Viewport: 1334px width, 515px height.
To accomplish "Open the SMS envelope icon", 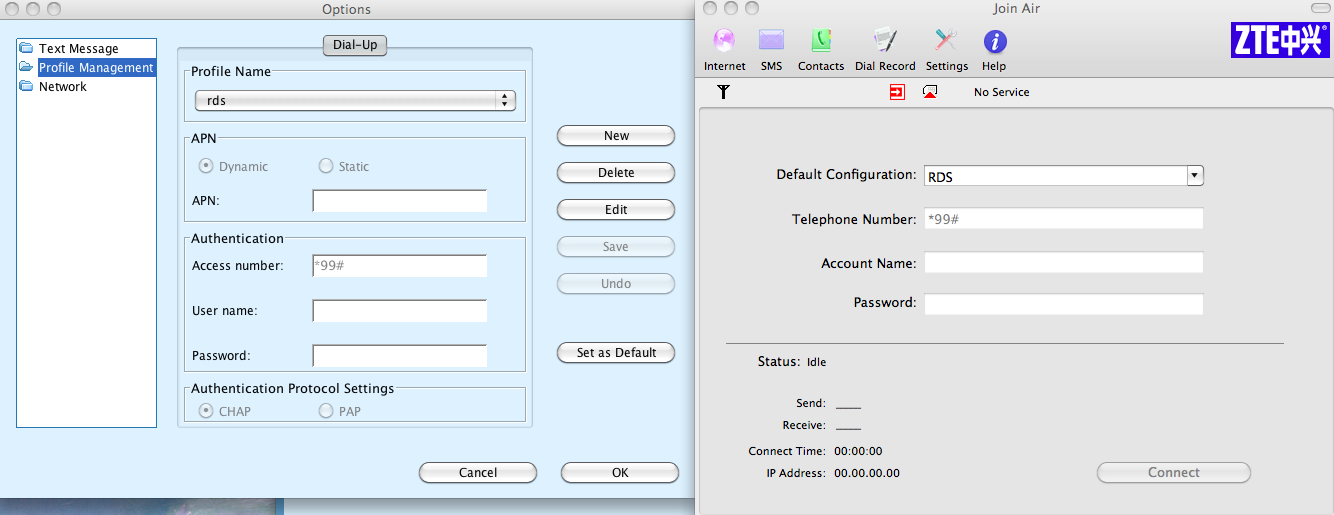I will pyautogui.click(x=771, y=41).
